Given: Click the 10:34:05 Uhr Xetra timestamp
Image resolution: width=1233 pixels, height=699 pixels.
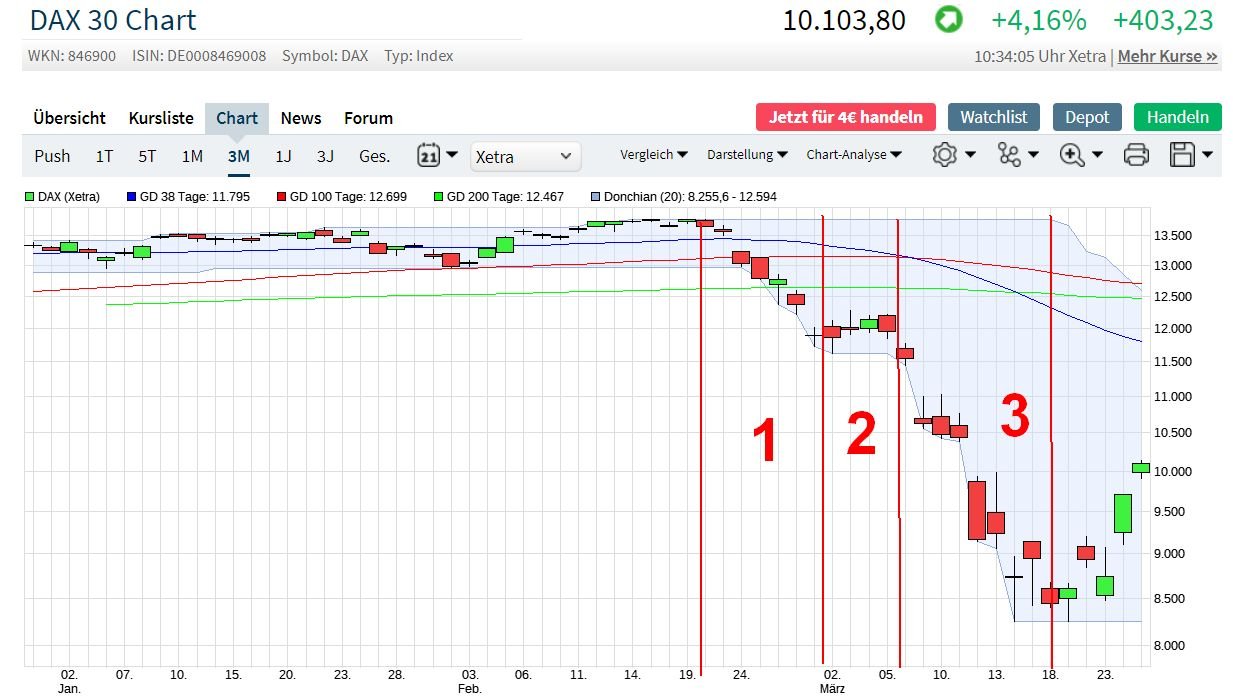Looking at the screenshot, I should pos(1040,56).
